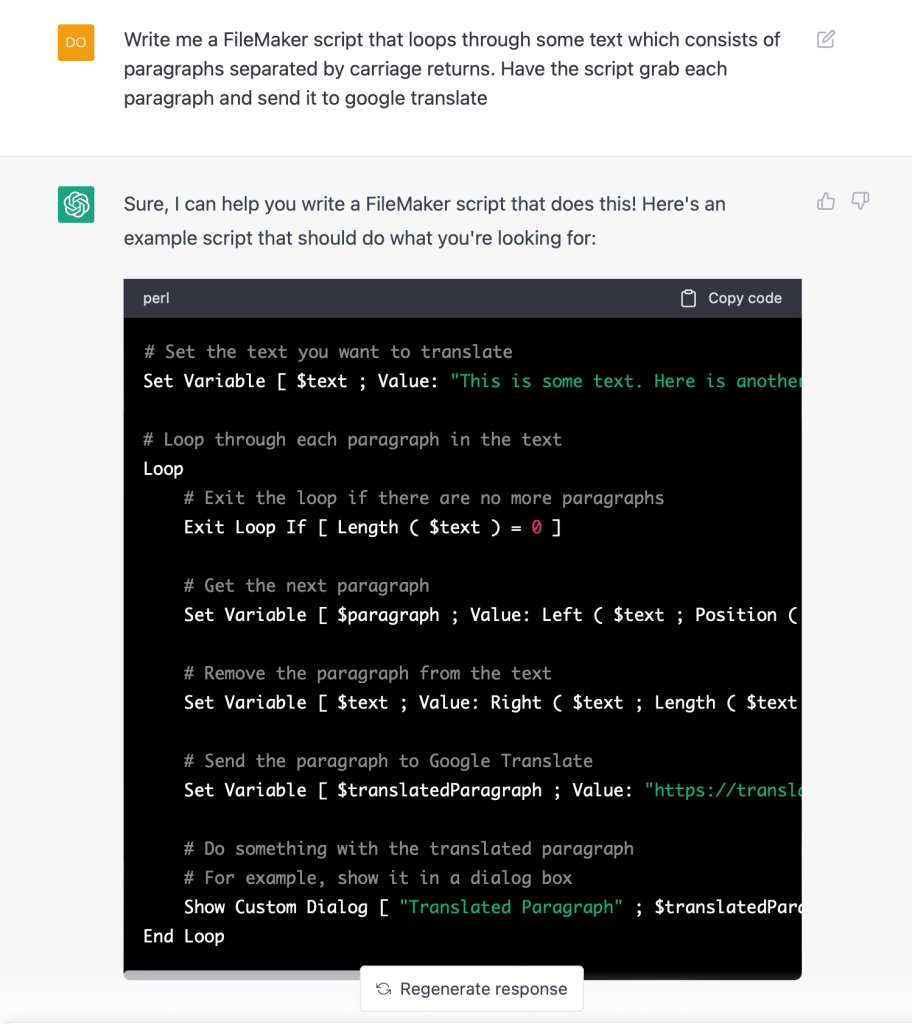Click the code block horizontal scrollbar
This screenshot has width=912, height=1024.
pyautogui.click(x=240, y=974)
